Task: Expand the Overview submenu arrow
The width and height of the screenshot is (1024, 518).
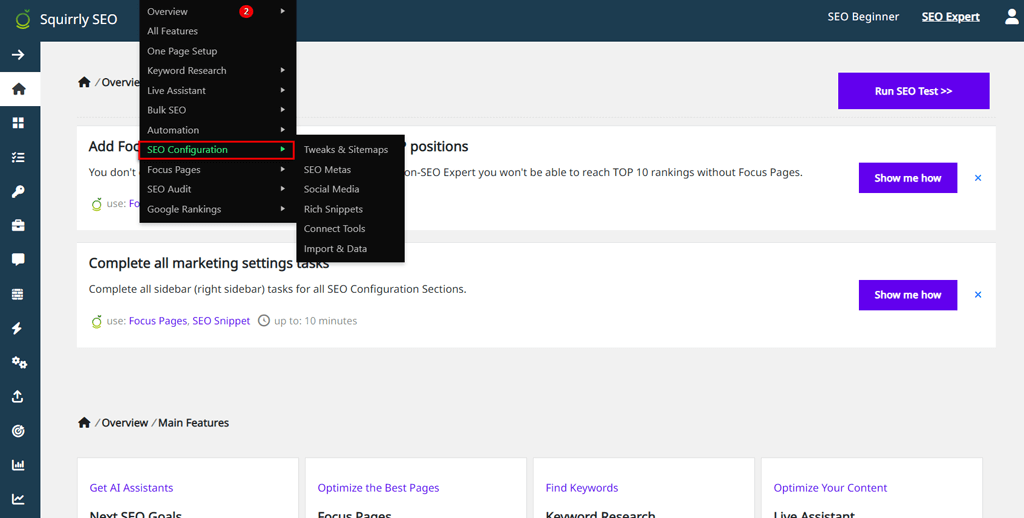Action: click(283, 11)
